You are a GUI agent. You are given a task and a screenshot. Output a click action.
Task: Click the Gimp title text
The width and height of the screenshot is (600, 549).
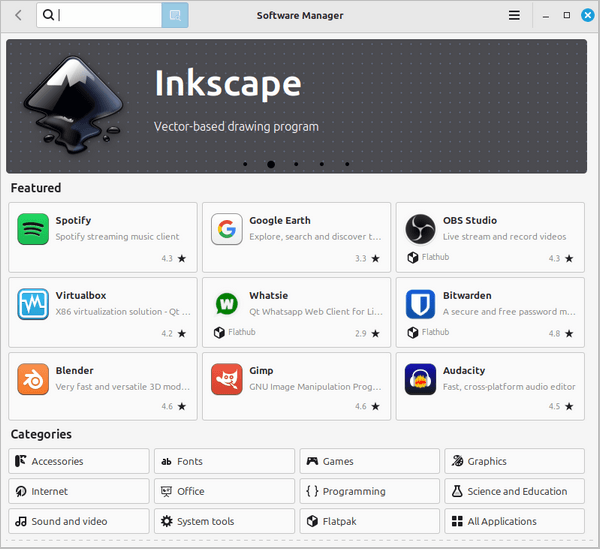tap(261, 370)
